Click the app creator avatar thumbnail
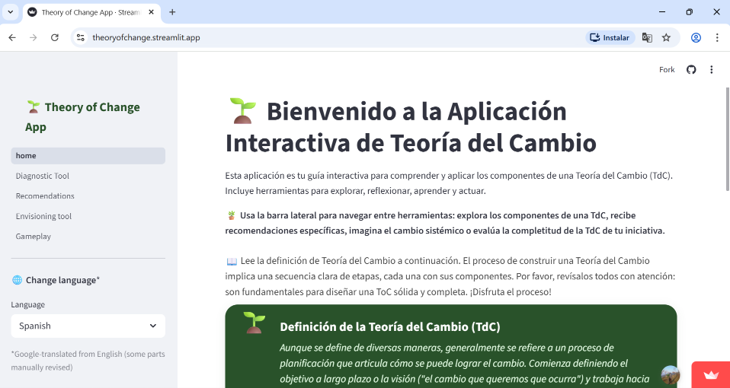The height and width of the screenshot is (388, 730). point(670,375)
